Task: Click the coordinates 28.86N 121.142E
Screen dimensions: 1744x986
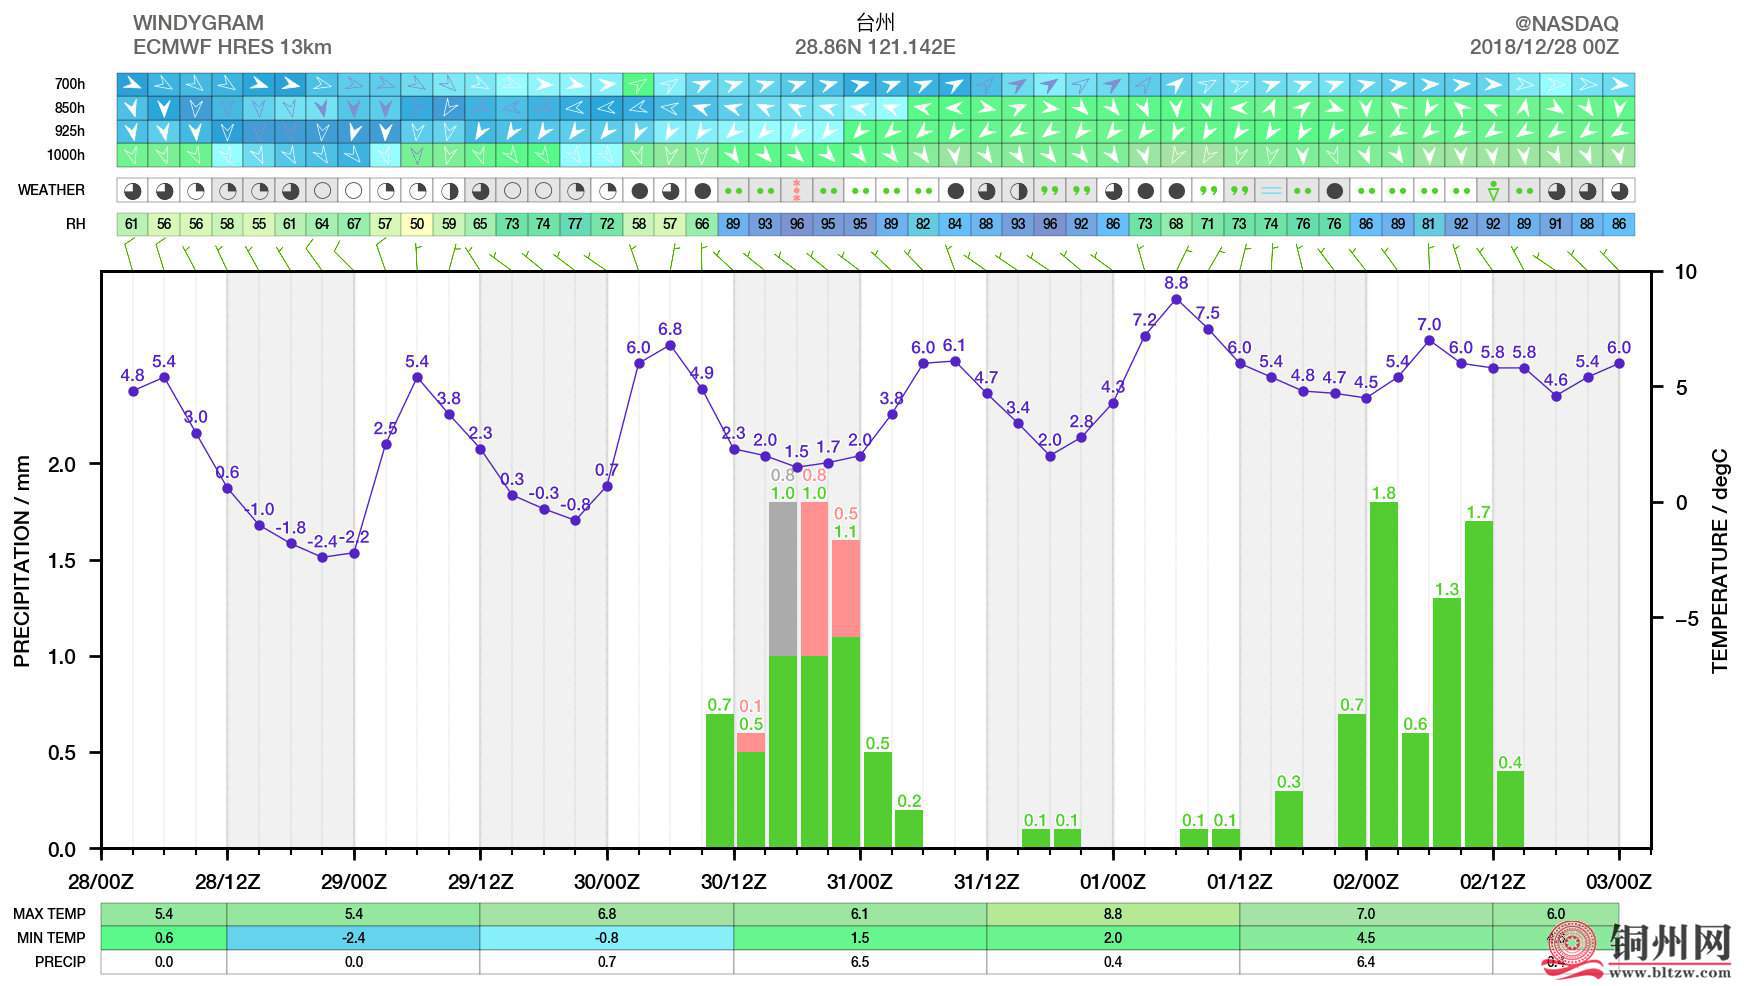Action: pos(875,47)
